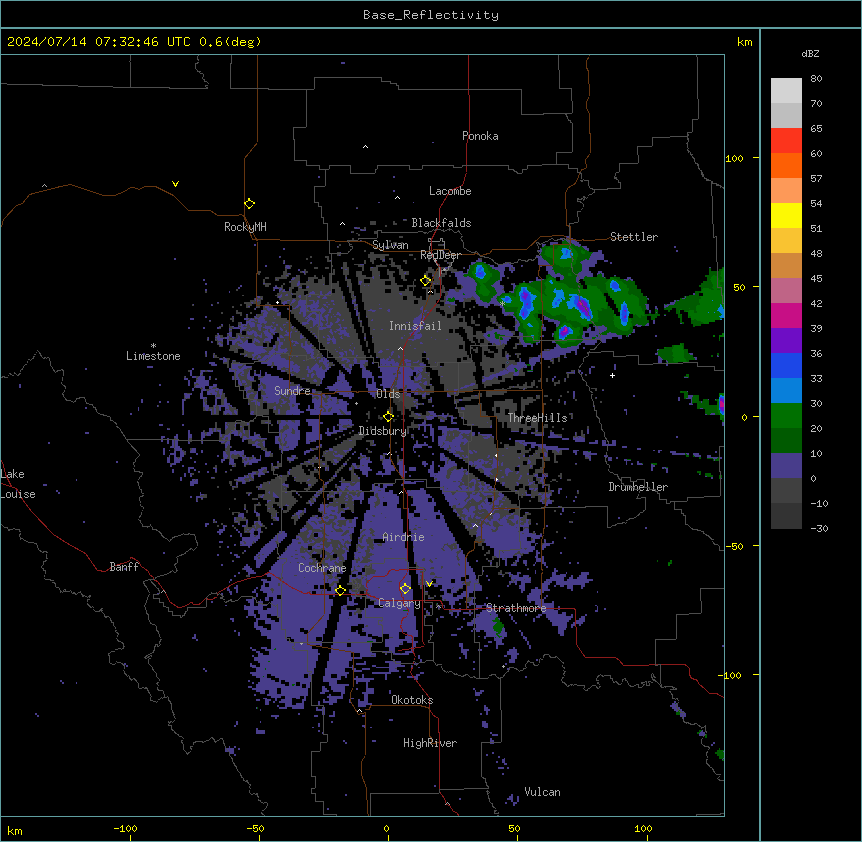Select the 42 dBZ magenta legend swatch

click(786, 315)
